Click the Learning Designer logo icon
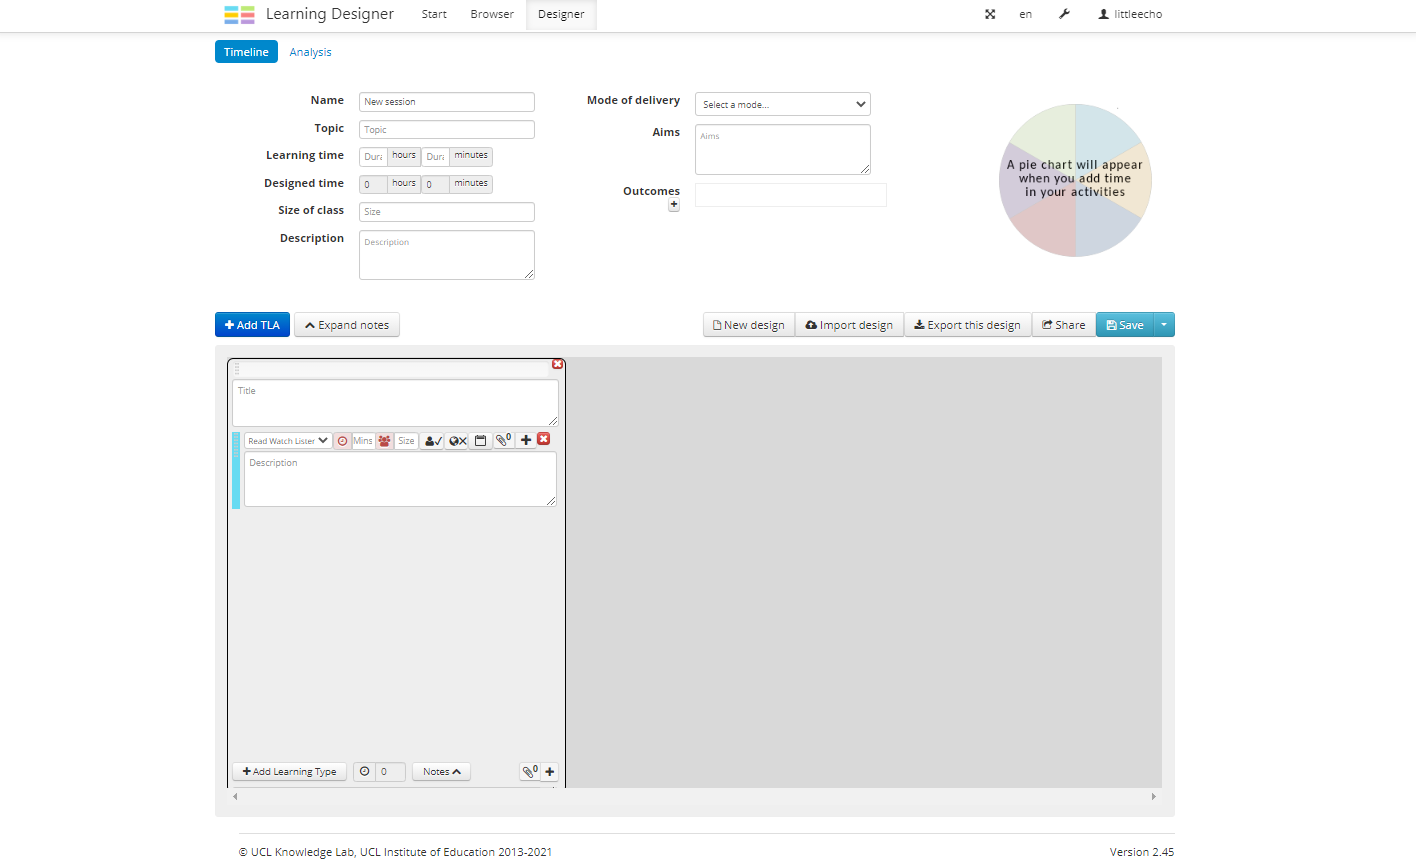This screenshot has height=861, width=1416. click(239, 14)
